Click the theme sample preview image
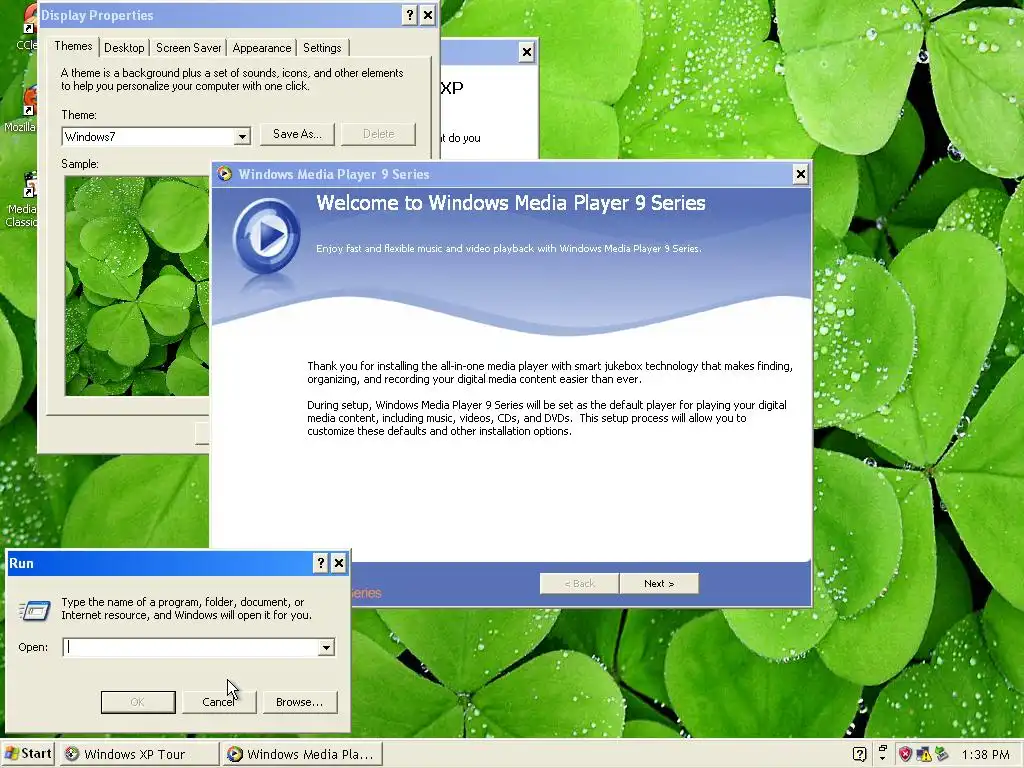Screen dimensions: 1024x768 pos(137,286)
